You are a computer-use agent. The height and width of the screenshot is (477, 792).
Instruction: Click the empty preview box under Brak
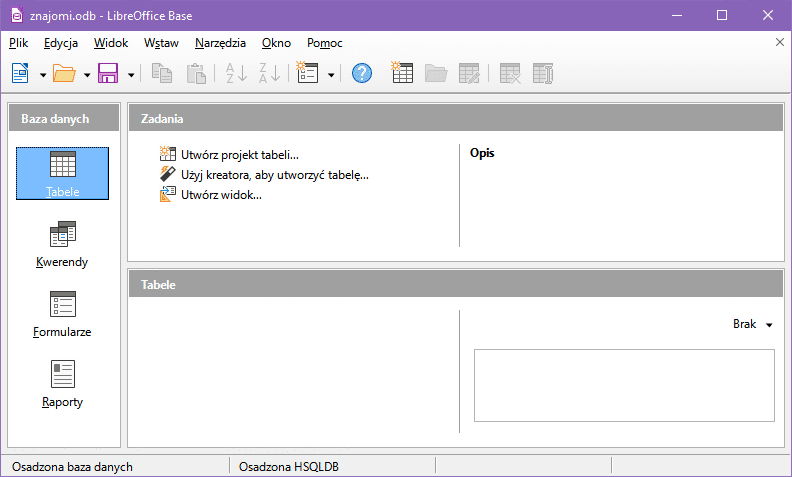(x=624, y=385)
